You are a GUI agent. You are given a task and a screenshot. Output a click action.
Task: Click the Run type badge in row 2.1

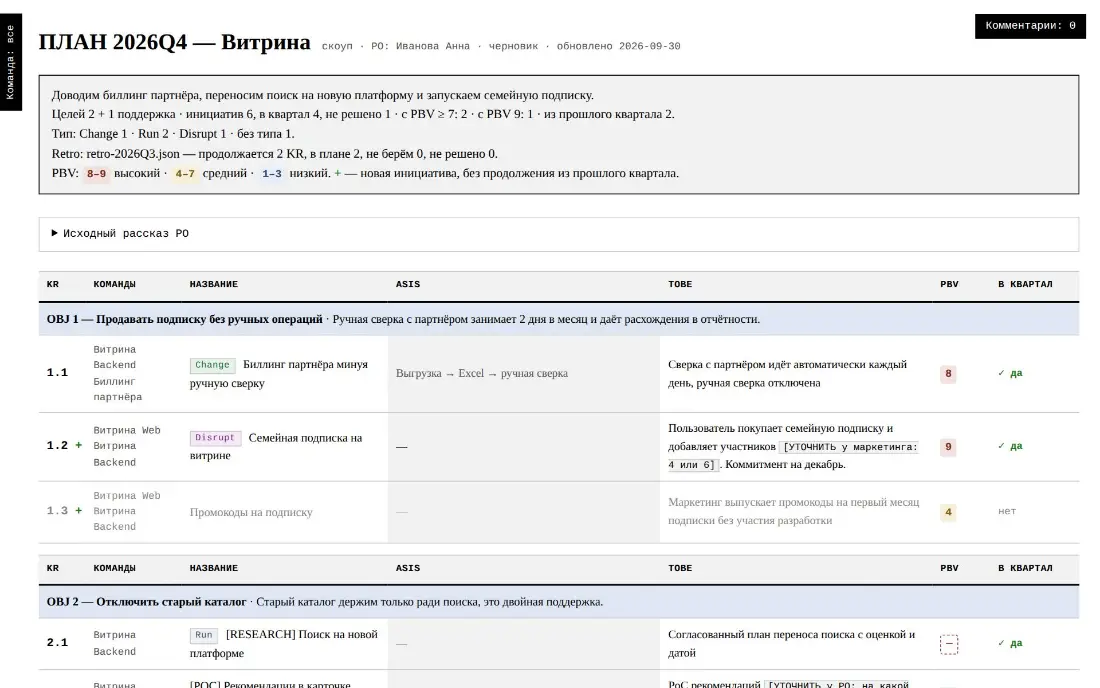click(203, 635)
